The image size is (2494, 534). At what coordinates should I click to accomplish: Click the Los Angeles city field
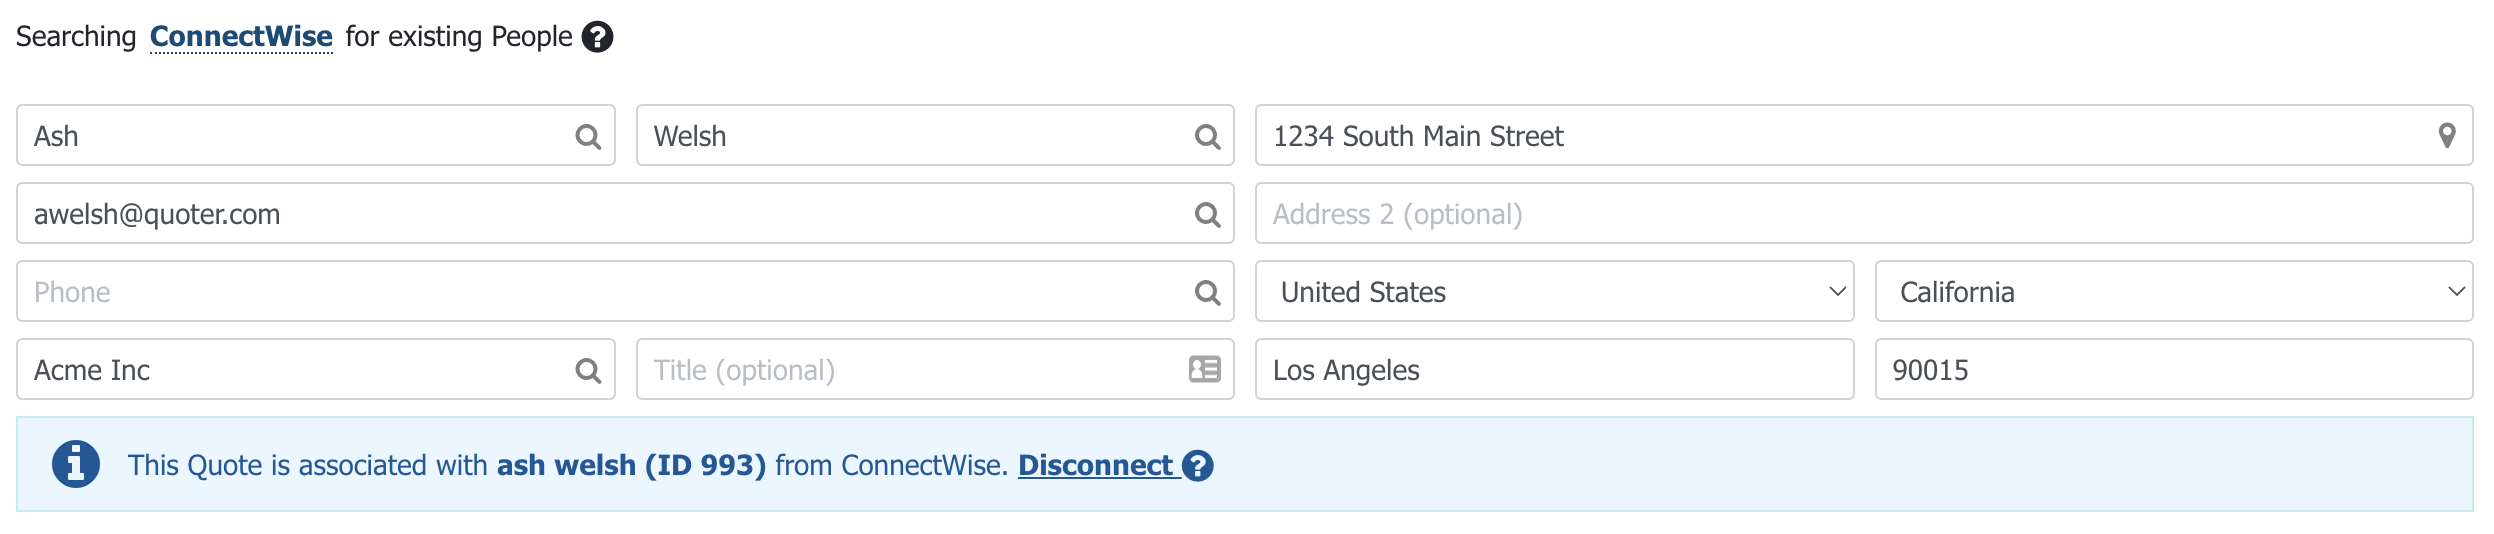pos(1553,370)
